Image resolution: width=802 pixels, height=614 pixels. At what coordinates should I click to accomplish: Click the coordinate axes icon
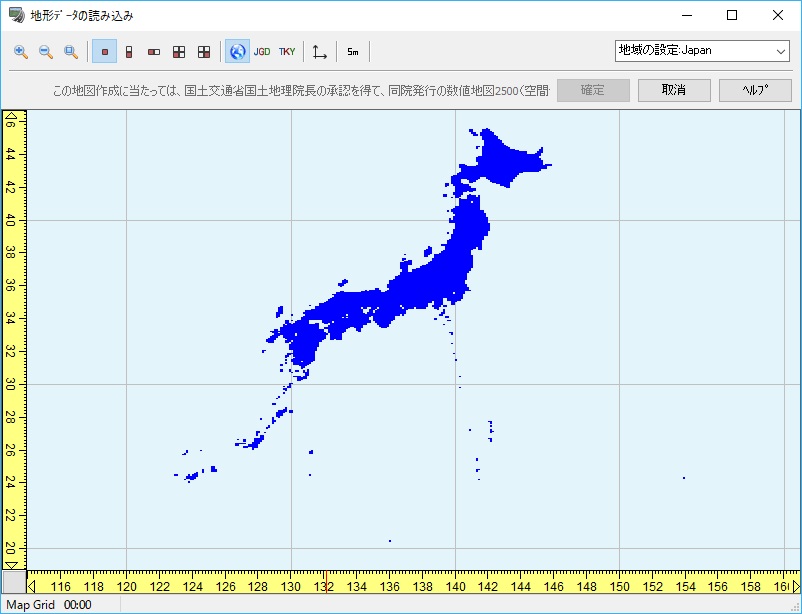pyautogui.click(x=319, y=51)
